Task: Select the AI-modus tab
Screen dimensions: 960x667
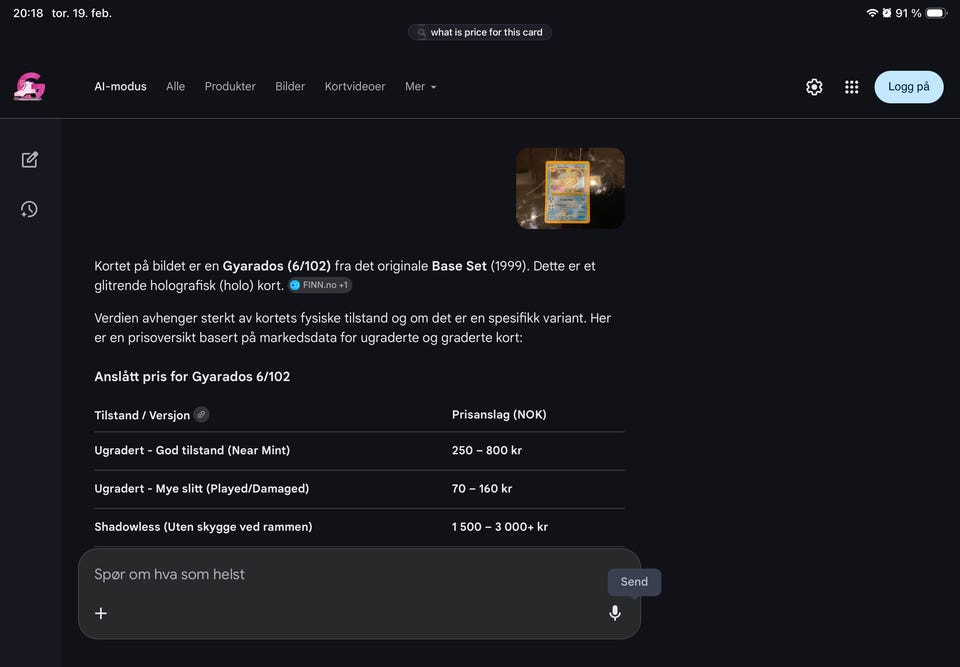Action: click(121, 86)
